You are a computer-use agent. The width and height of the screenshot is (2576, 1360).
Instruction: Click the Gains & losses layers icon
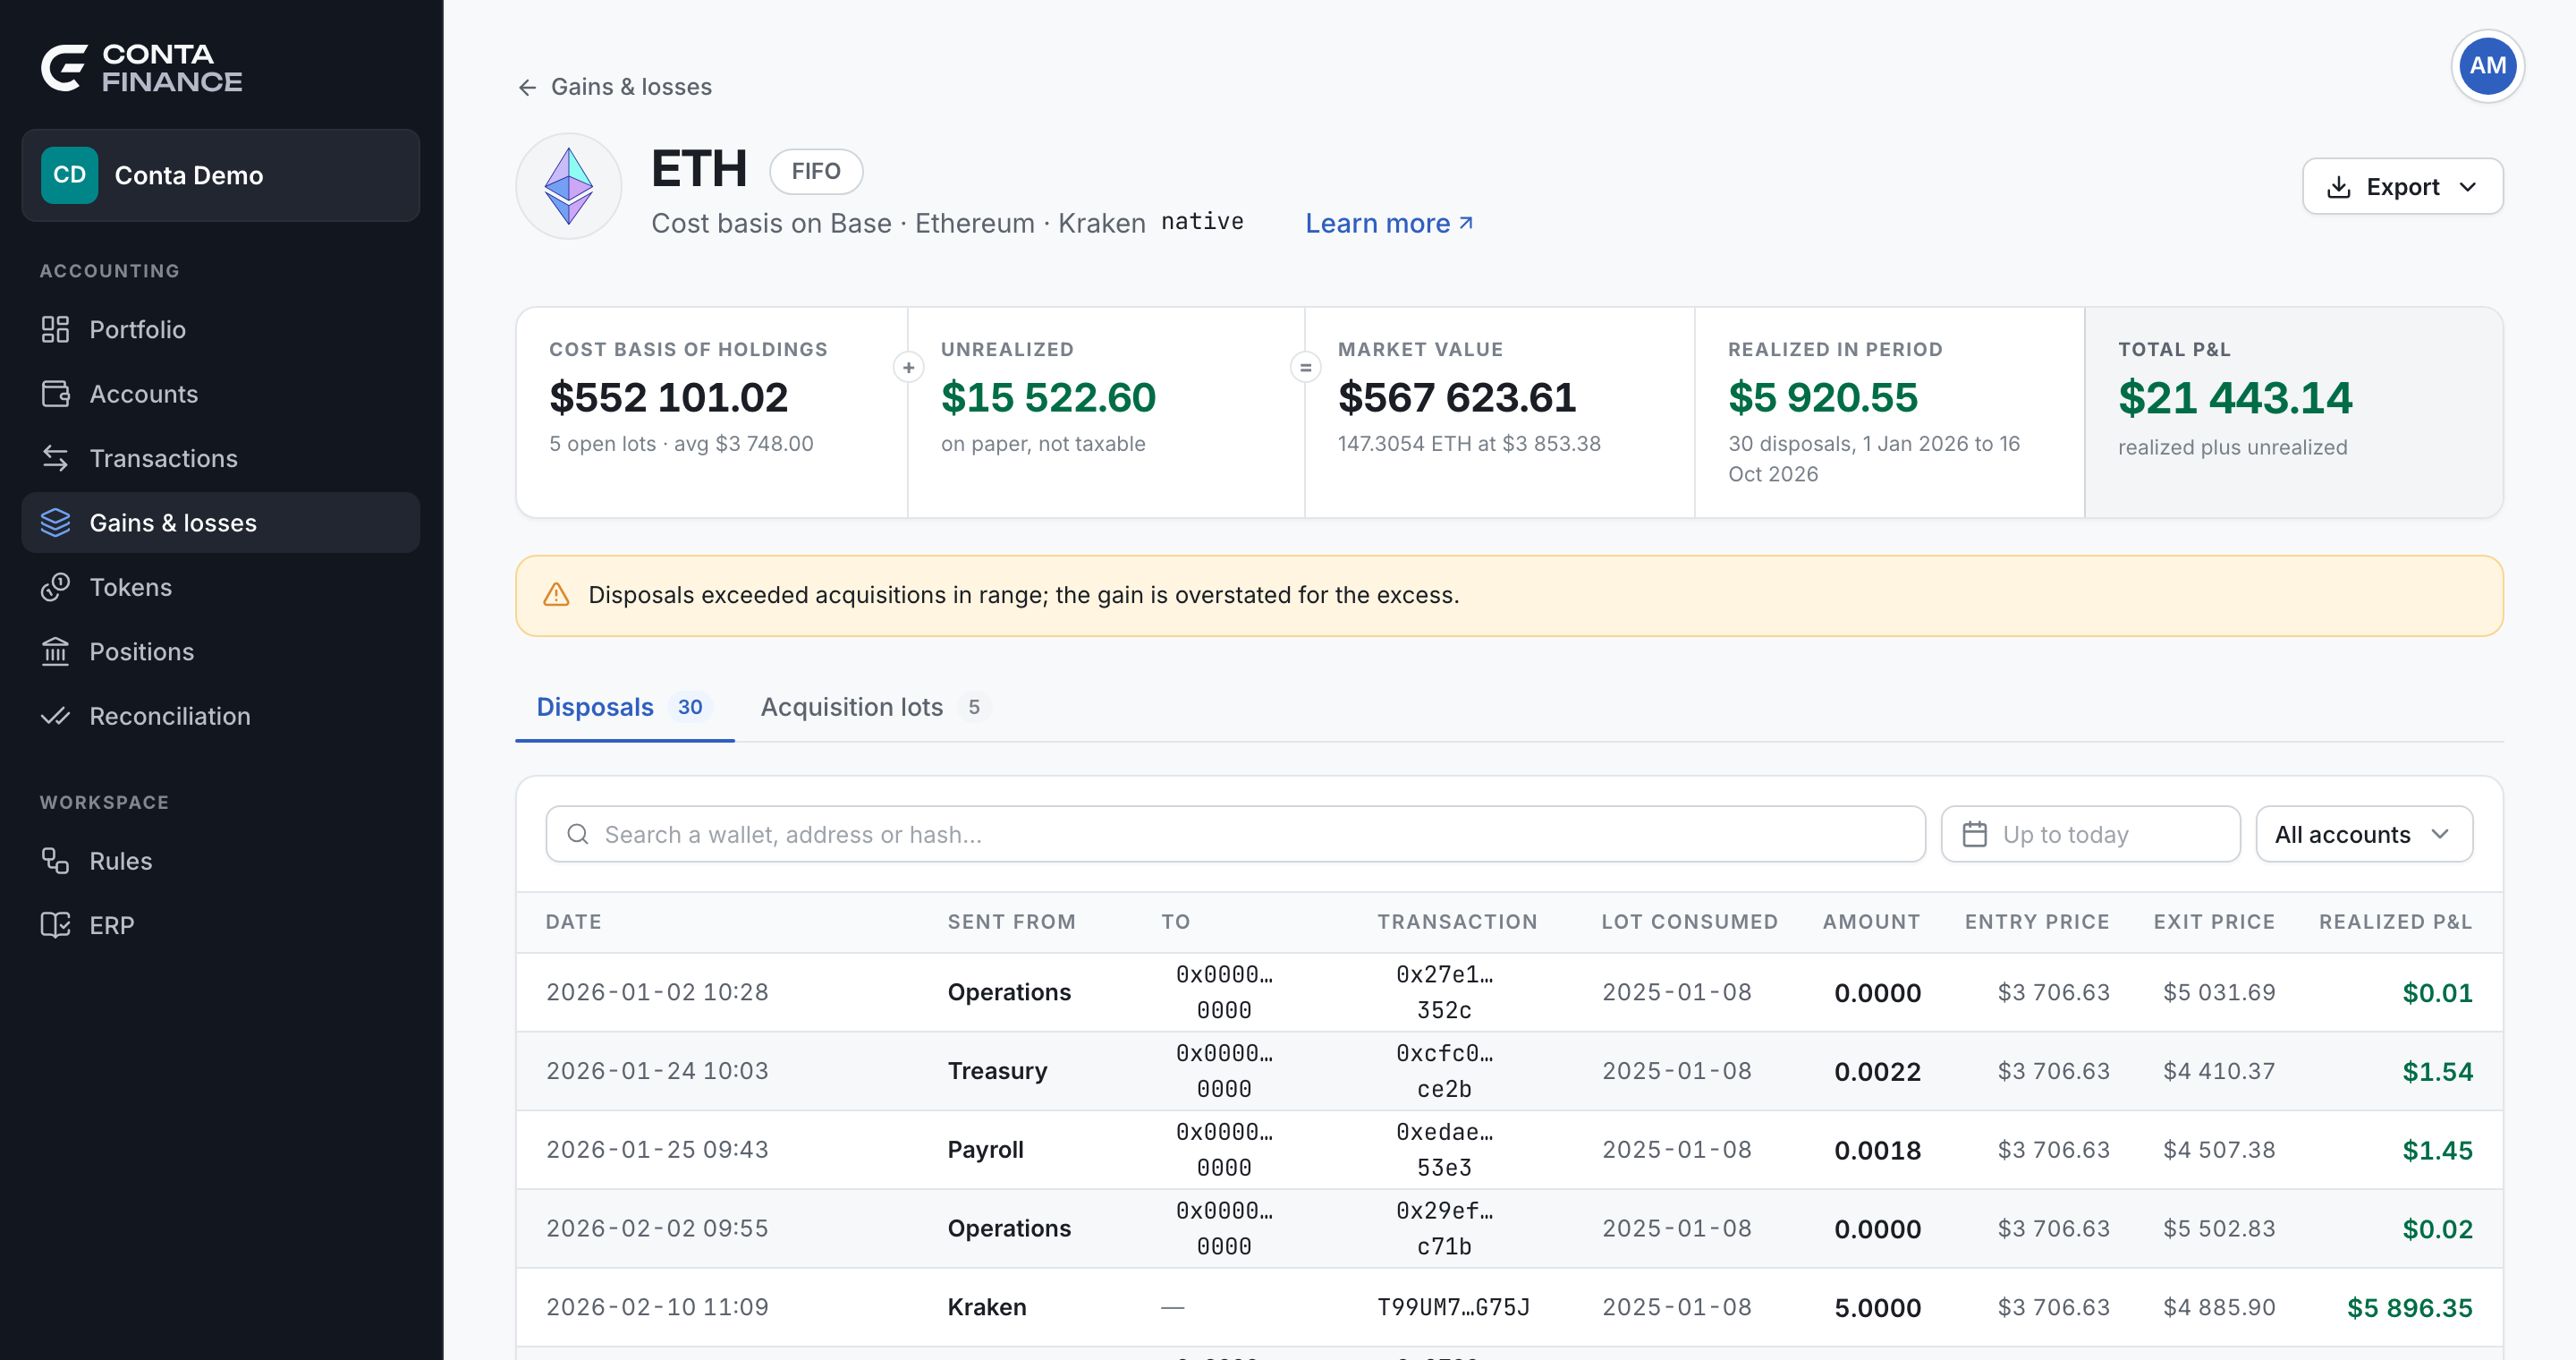click(x=55, y=522)
